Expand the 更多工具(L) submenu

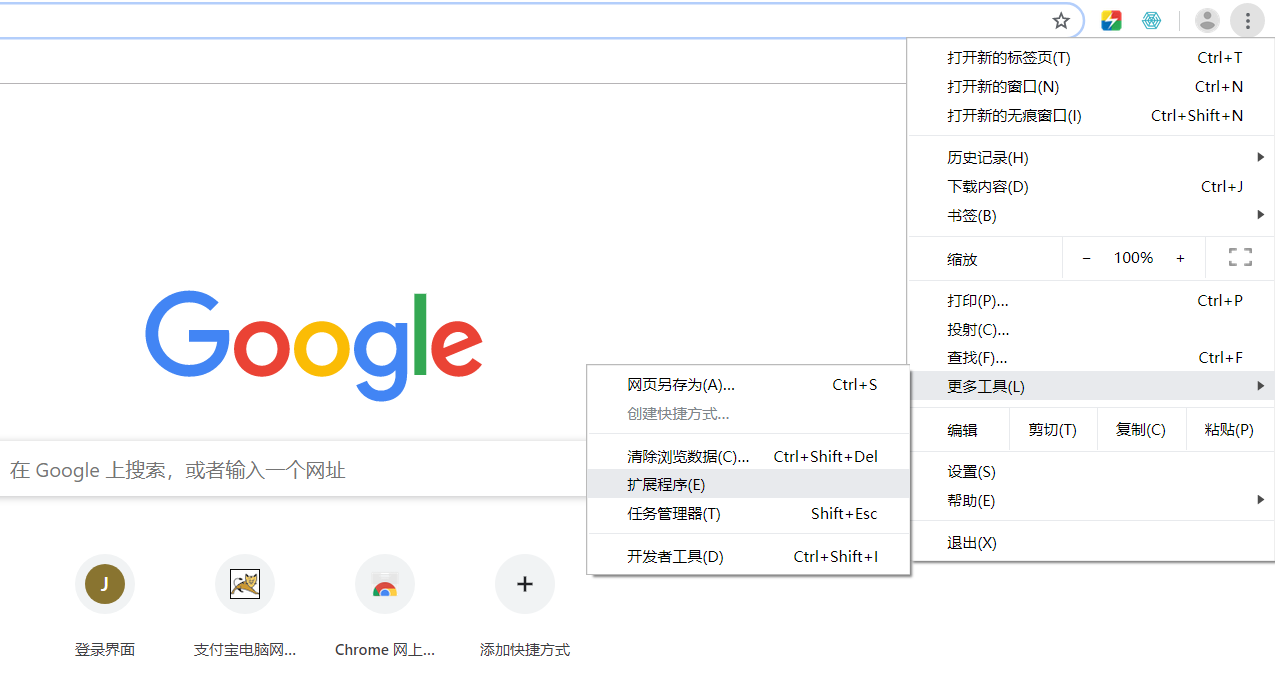[1091, 386]
